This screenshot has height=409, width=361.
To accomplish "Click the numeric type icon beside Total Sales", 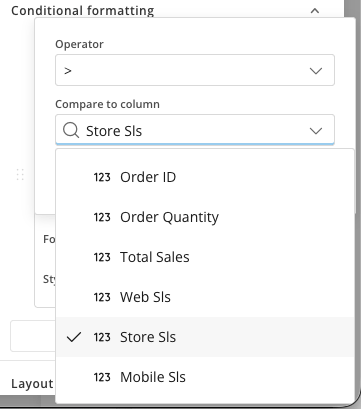I will pos(102,257).
